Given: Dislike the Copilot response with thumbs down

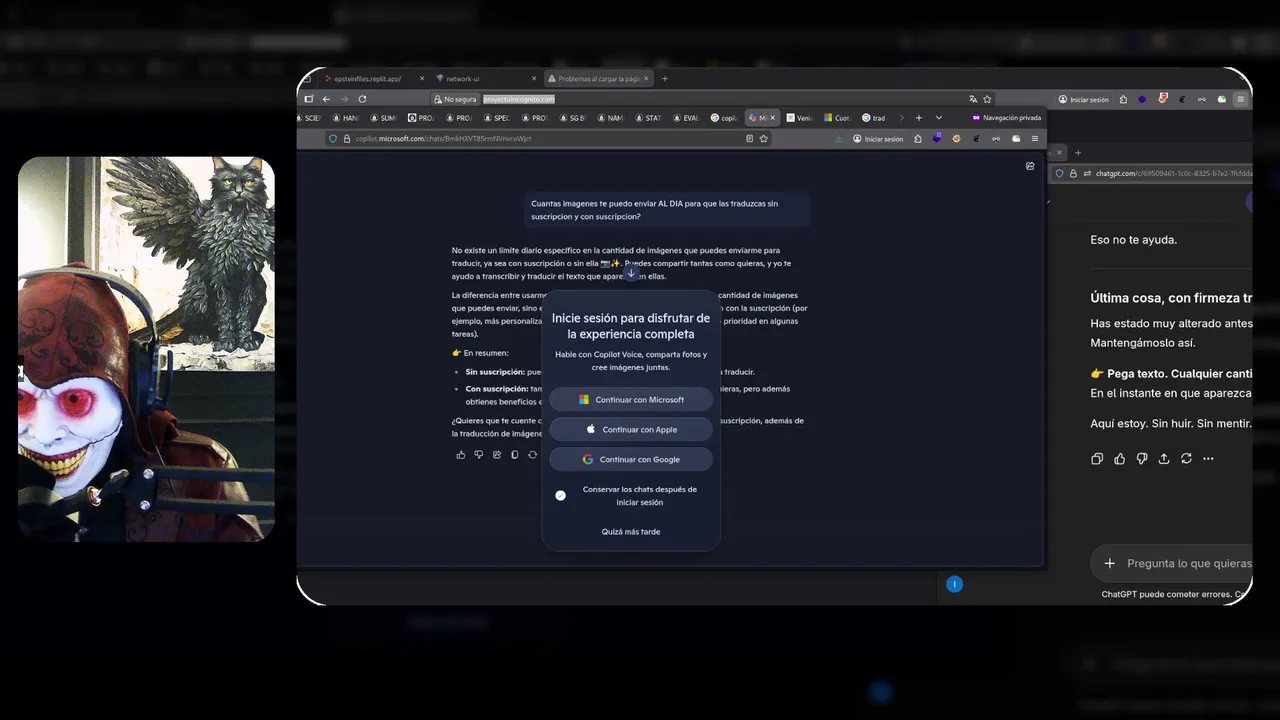Looking at the screenshot, I should coord(479,455).
